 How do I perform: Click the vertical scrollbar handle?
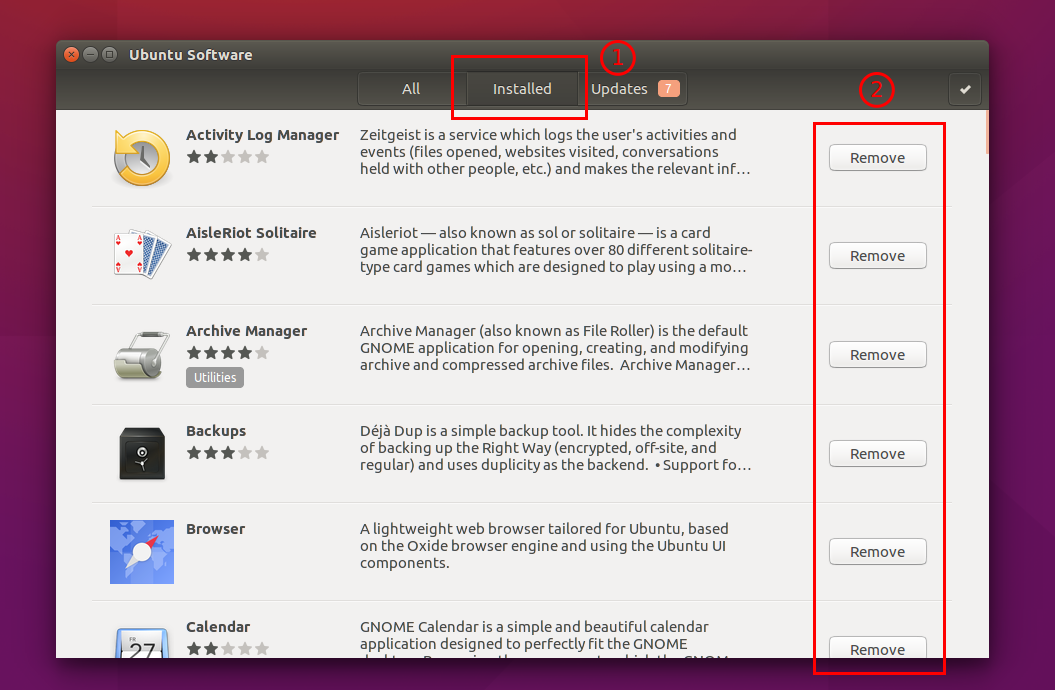tap(986, 132)
